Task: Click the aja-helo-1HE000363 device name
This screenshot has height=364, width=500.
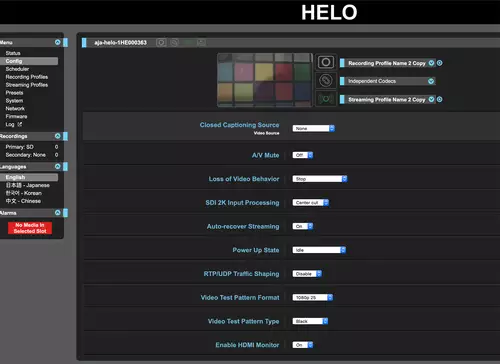Action: (x=120, y=43)
